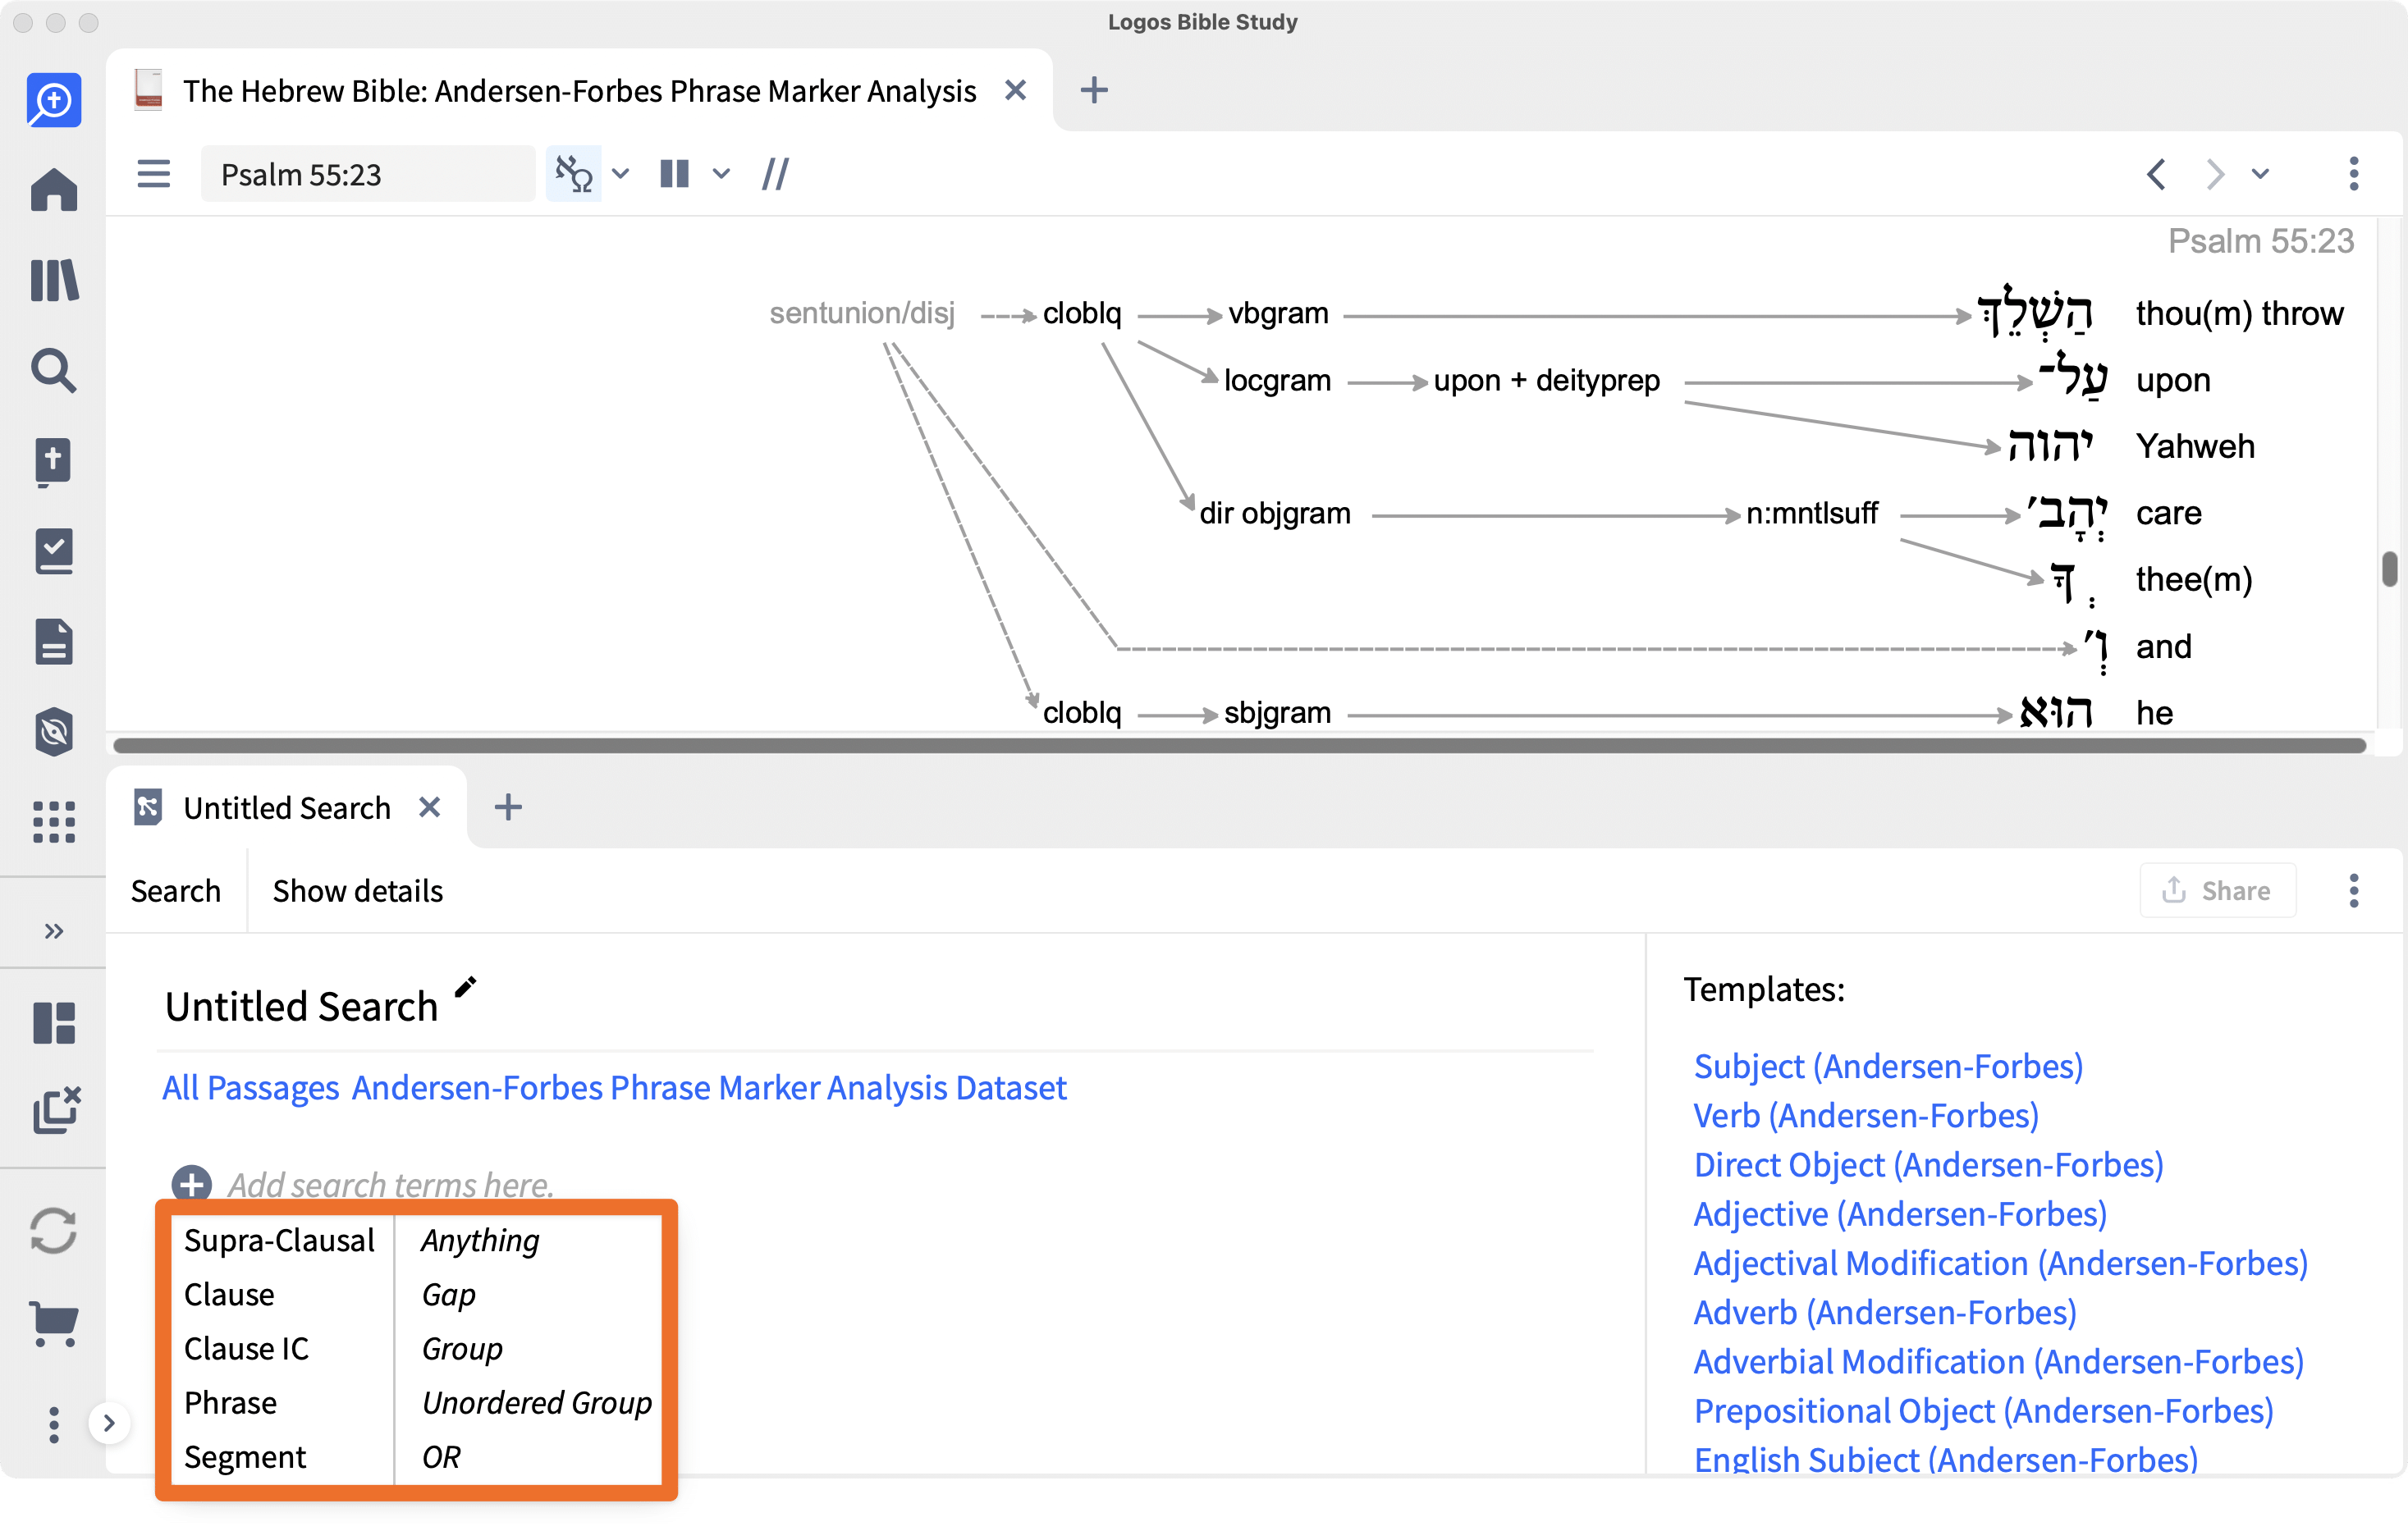Open Adverb (Andersen-Forbes) template
Image resolution: width=2408 pixels, height=1531 pixels.
[x=1885, y=1312]
